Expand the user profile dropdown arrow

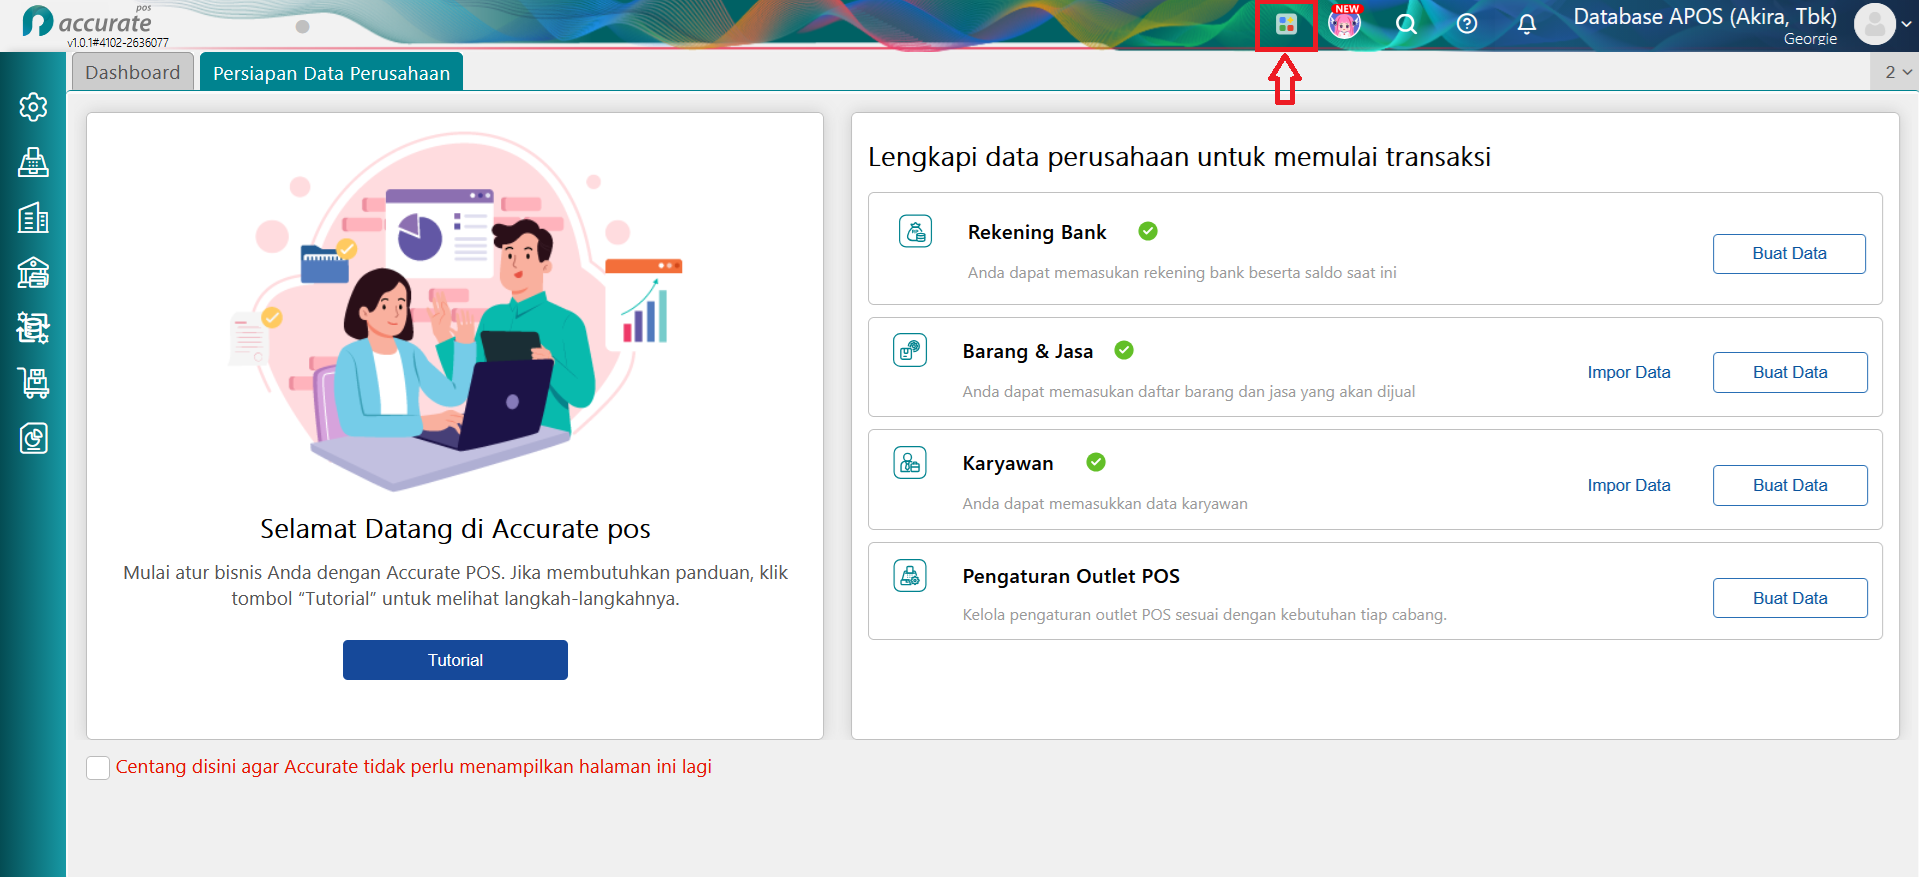[x=1906, y=24]
